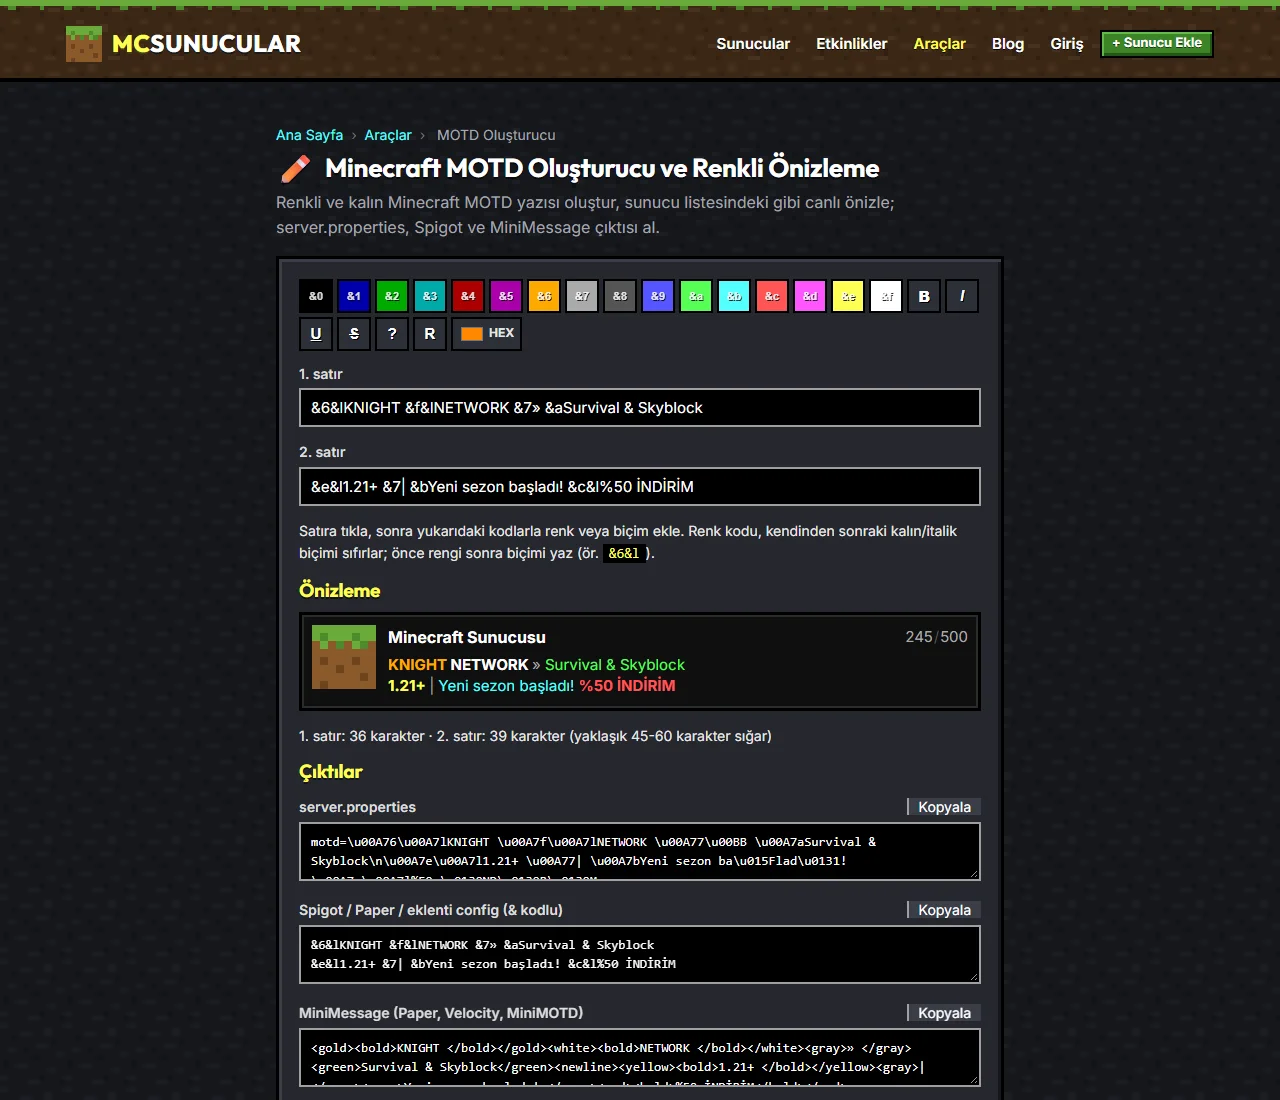1280x1100 pixels.
Task: Insert the &3 dark aqua color code
Action: tap(430, 296)
